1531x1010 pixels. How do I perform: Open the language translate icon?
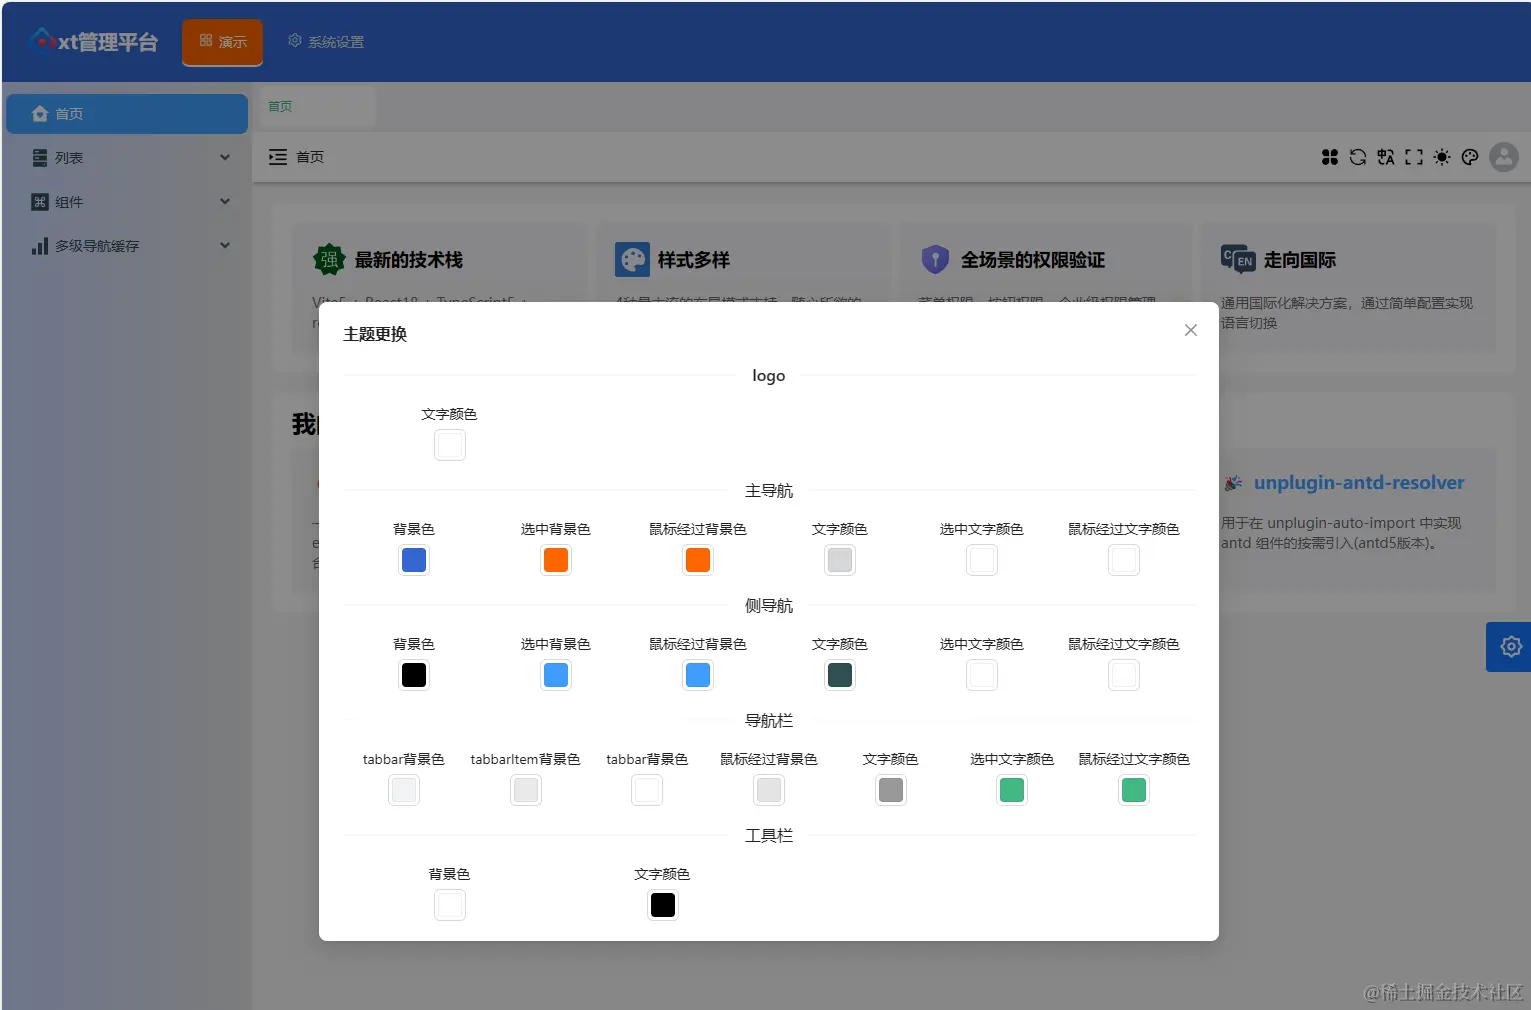[x=1386, y=157]
